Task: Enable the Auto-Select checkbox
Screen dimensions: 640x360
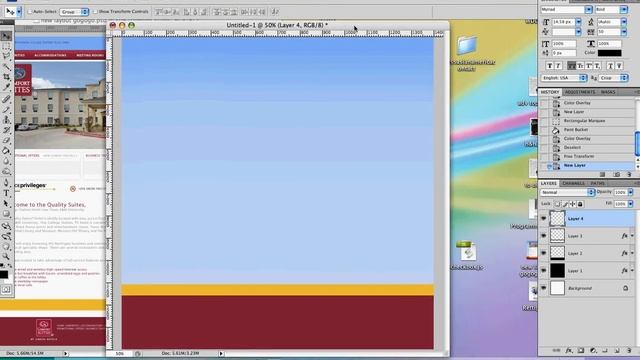Action: [29, 12]
